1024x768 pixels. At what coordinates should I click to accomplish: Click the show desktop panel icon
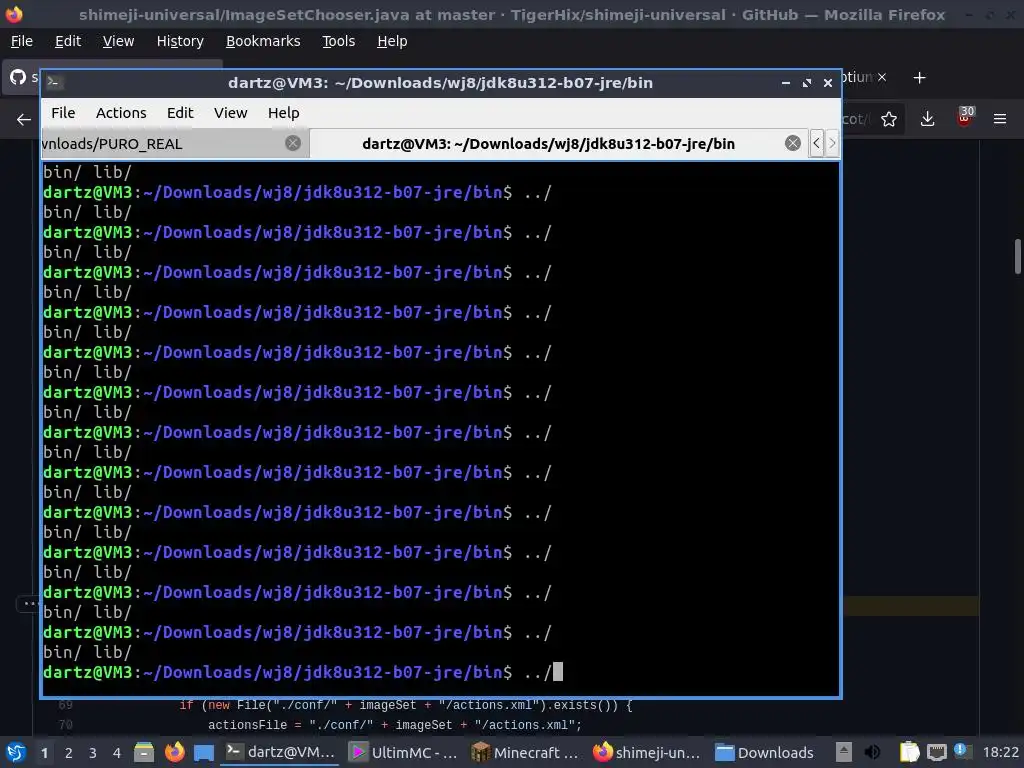204,753
